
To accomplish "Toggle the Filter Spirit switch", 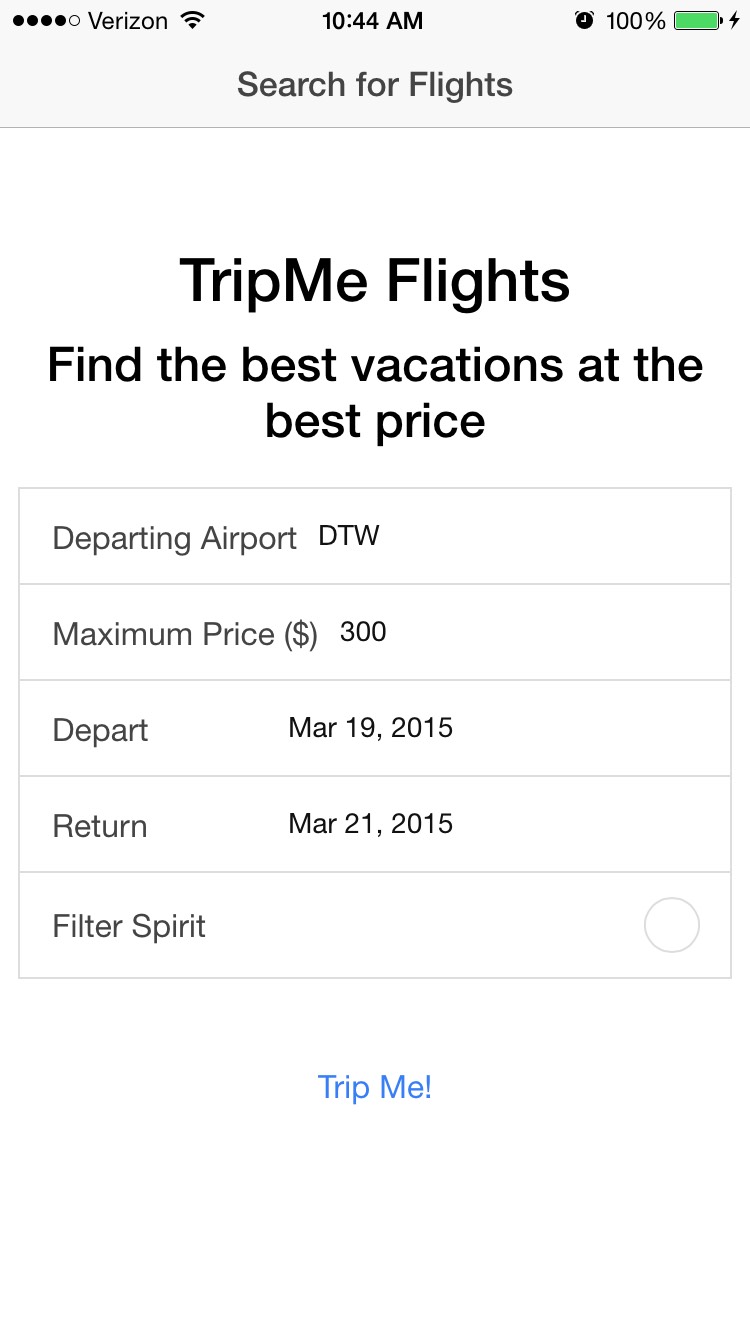I will point(671,926).
